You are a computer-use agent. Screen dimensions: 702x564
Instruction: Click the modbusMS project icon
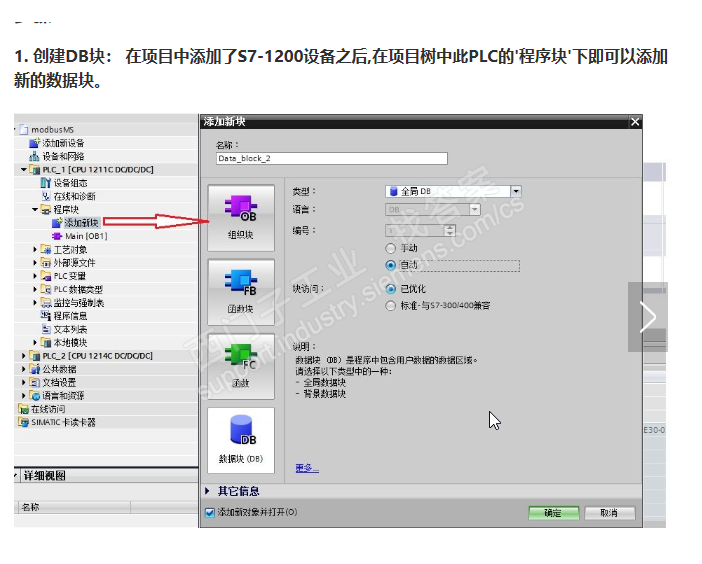24,130
